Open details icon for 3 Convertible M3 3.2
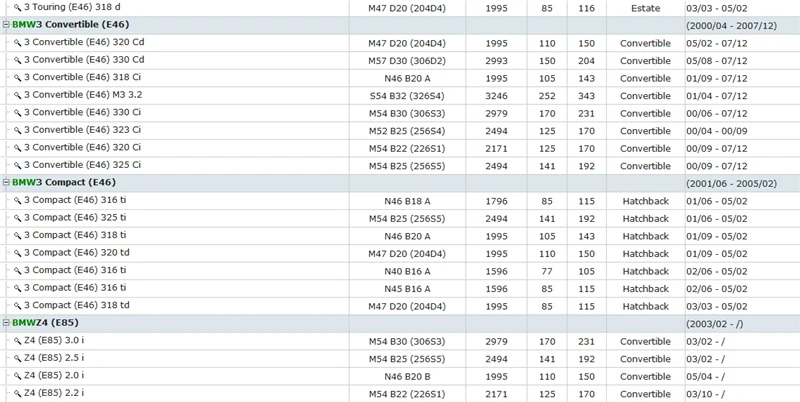This screenshot has height=402, width=800. (x=17, y=95)
